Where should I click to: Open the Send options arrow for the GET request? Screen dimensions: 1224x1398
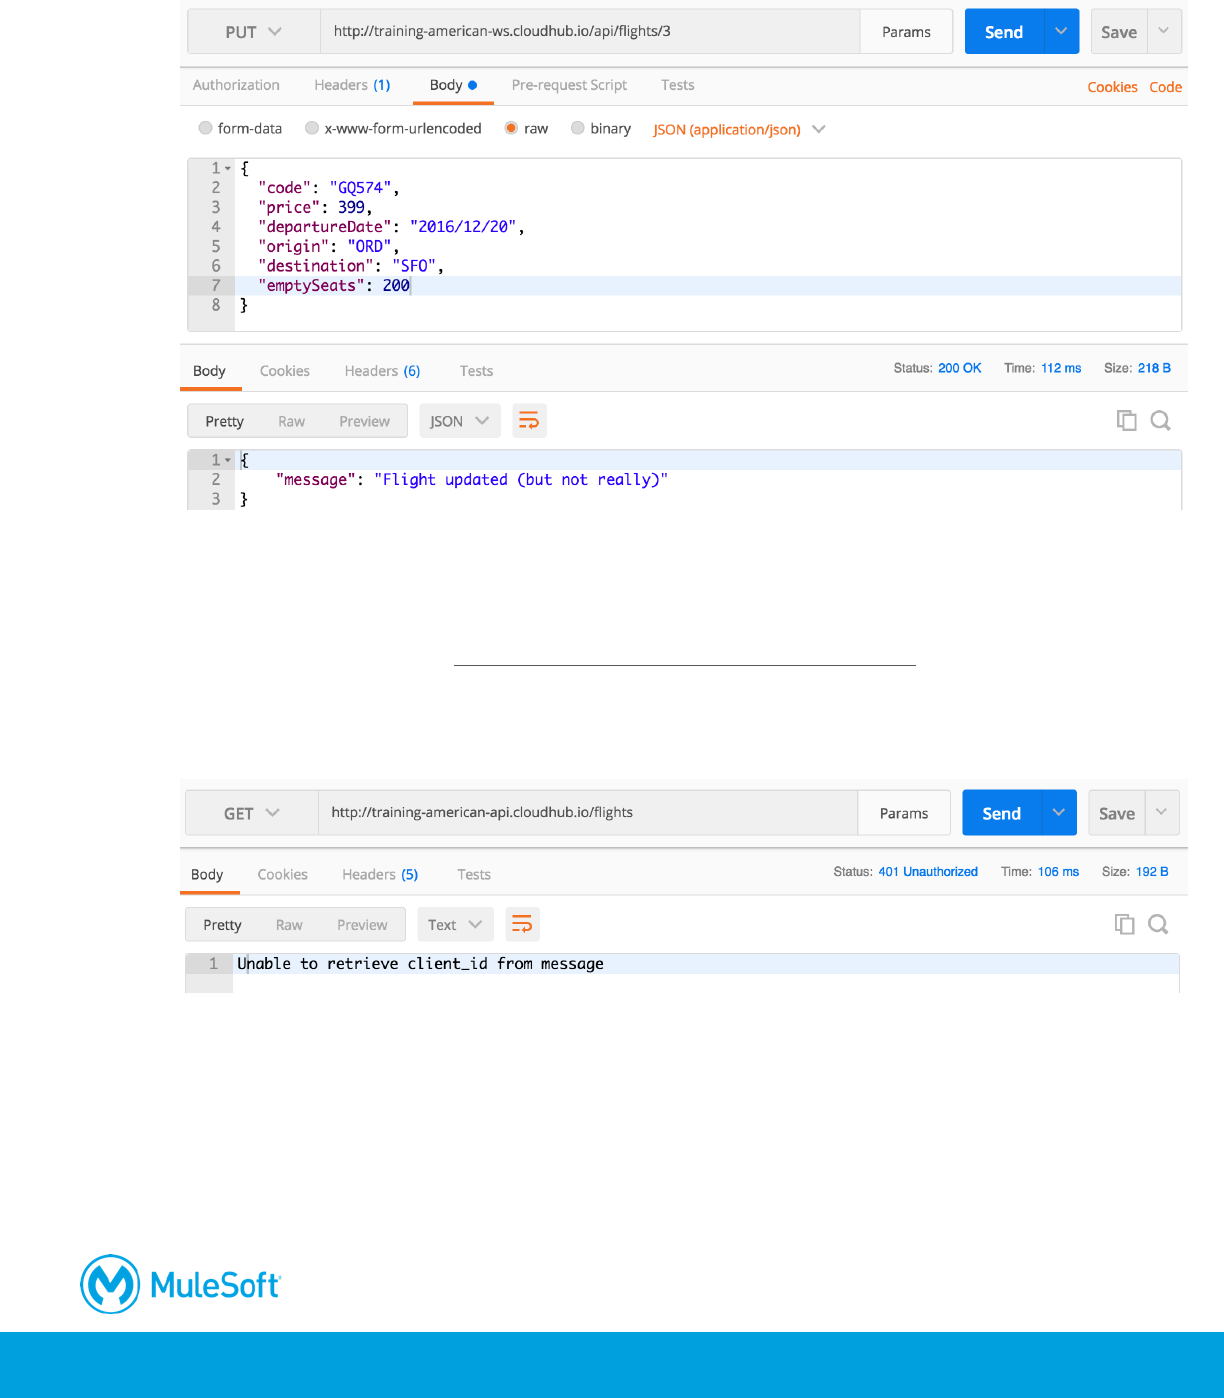click(1059, 813)
